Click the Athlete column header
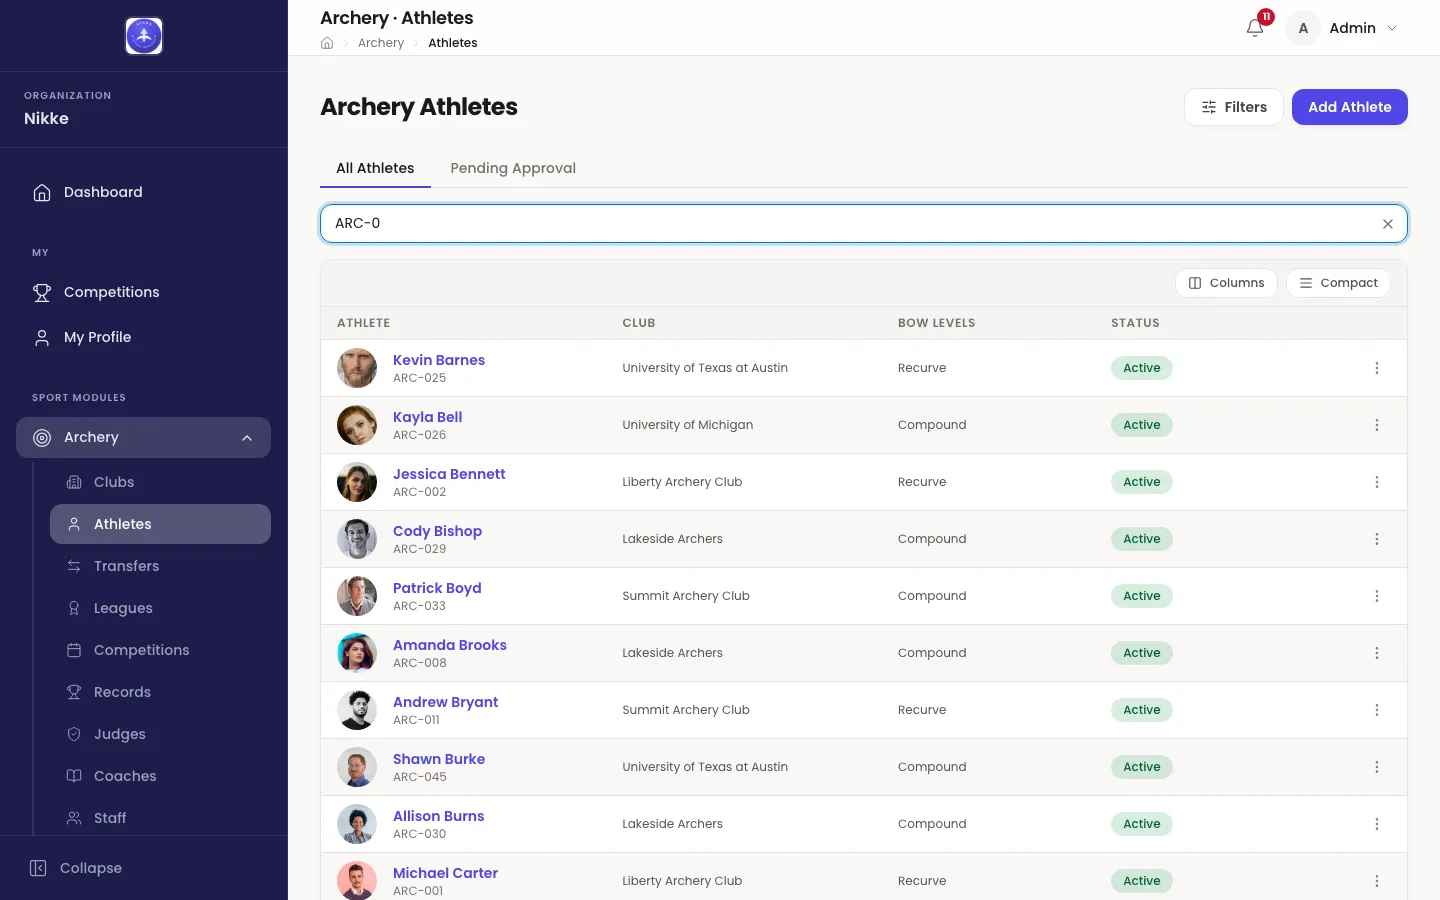This screenshot has width=1440, height=900. pyautogui.click(x=364, y=323)
